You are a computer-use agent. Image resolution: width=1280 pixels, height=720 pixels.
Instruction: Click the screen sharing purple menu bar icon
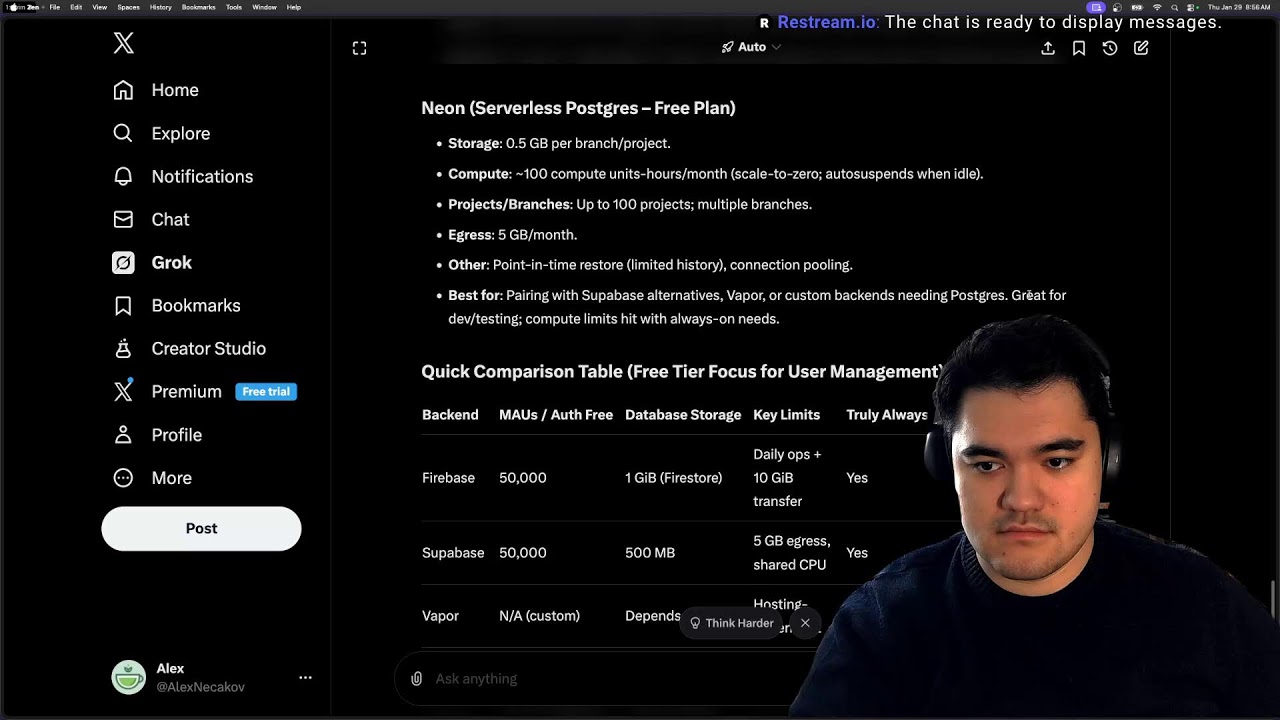pyautogui.click(x=1096, y=7)
